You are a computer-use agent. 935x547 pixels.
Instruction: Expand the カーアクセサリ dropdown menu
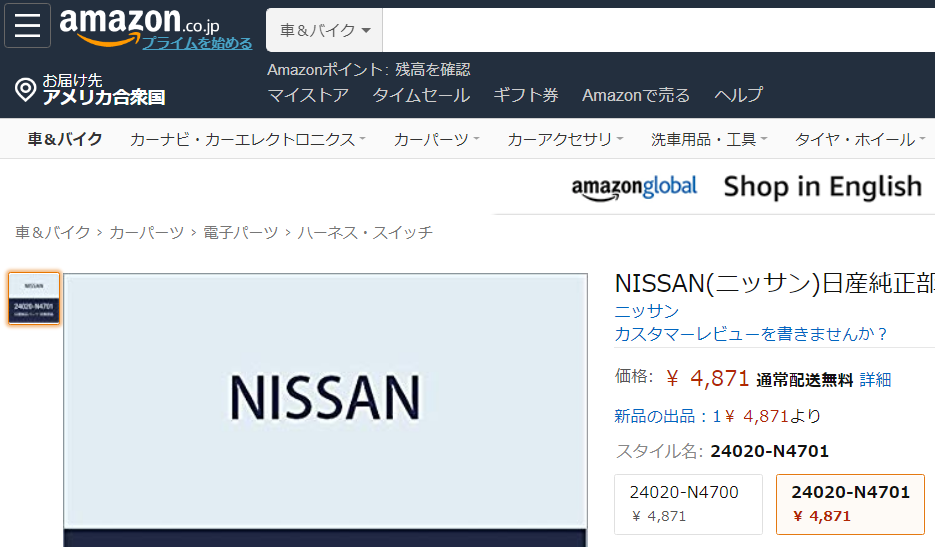pyautogui.click(x=565, y=139)
